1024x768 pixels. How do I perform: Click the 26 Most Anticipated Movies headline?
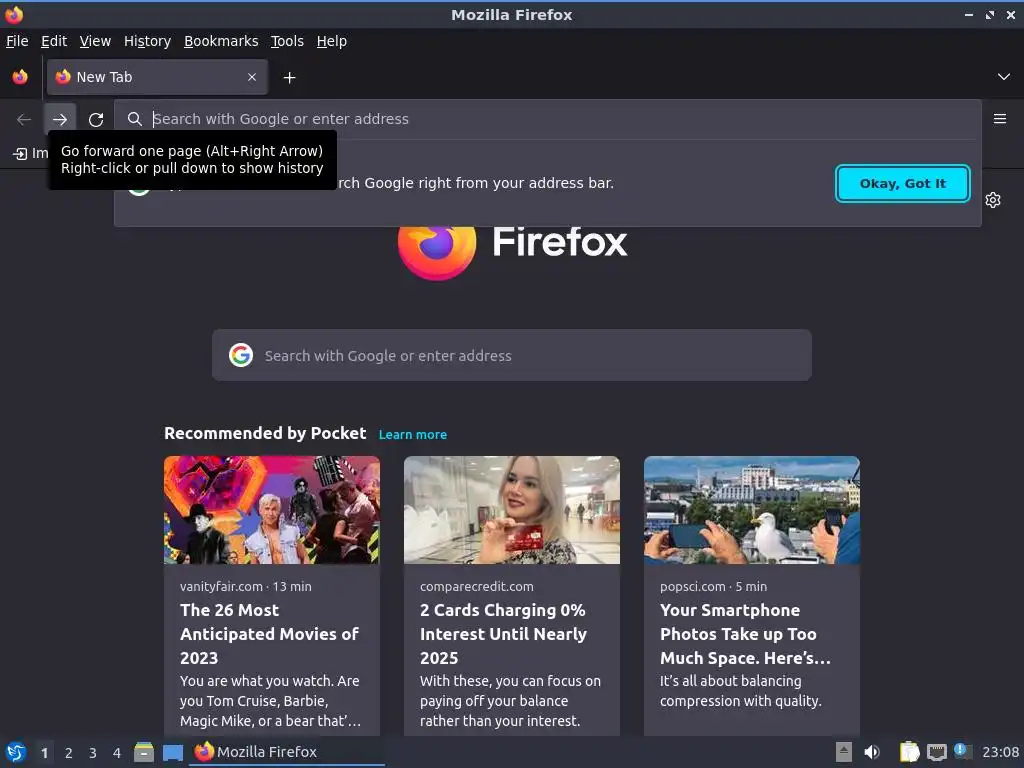pyautogui.click(x=270, y=634)
